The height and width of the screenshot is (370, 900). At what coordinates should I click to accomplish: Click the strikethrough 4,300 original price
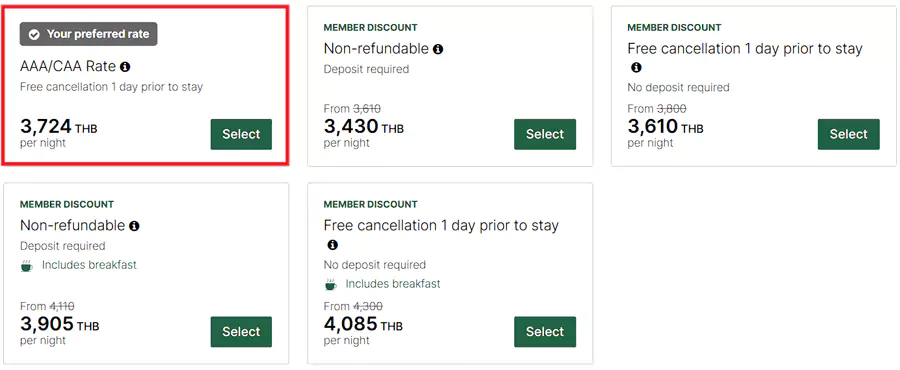[x=367, y=306]
